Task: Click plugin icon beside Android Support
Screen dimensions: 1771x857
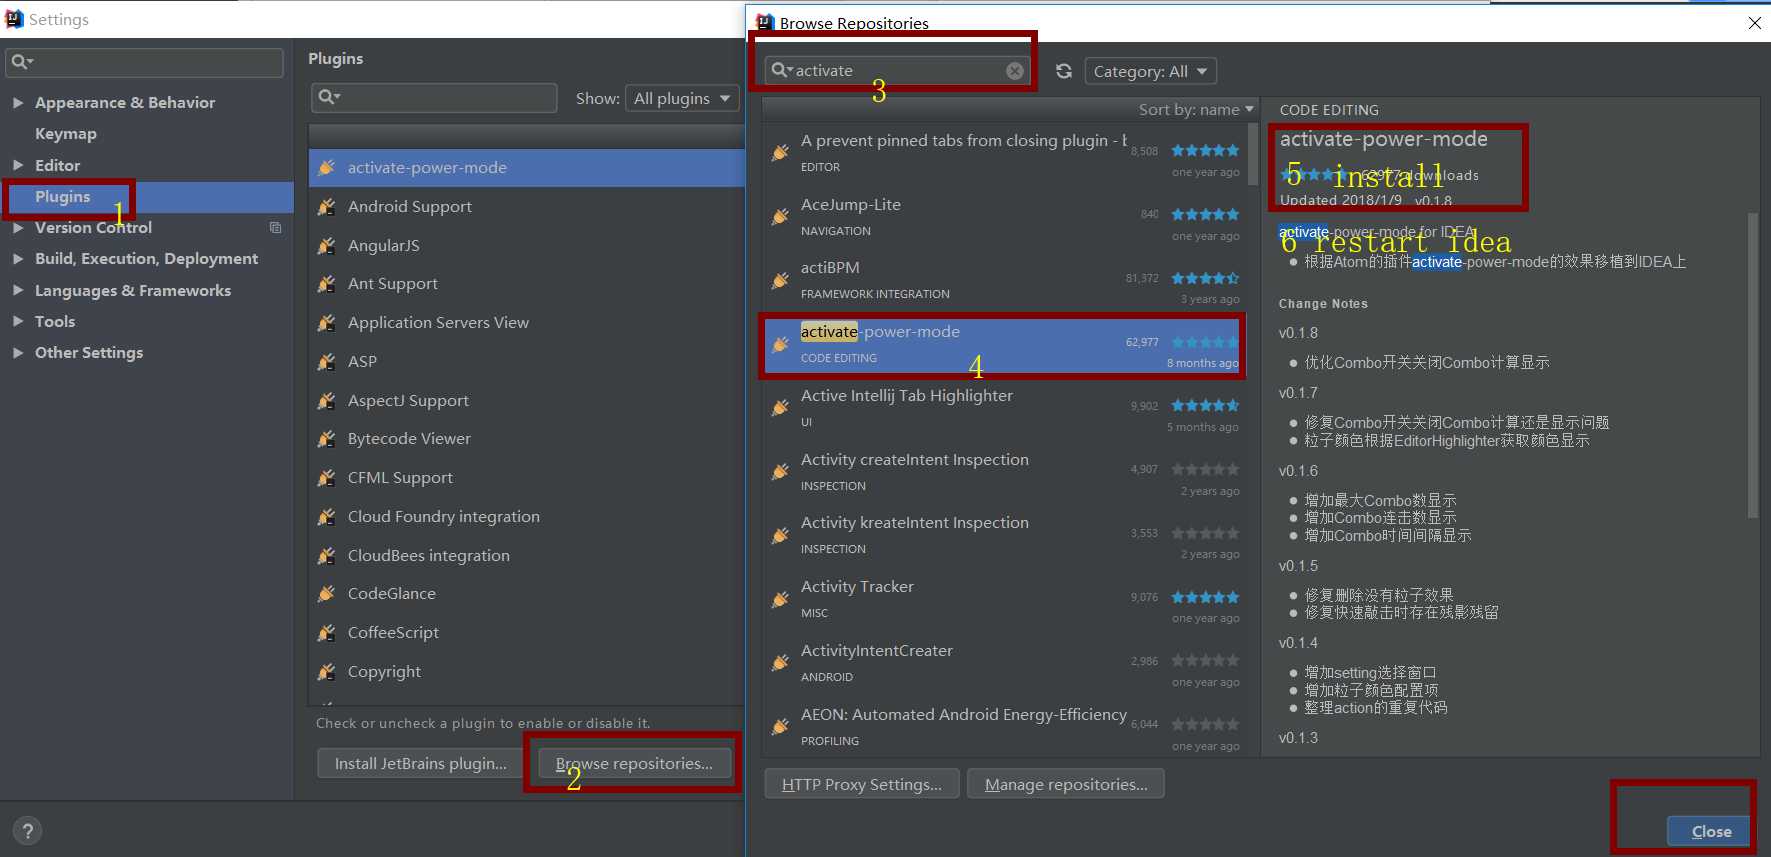Action: coord(326,207)
